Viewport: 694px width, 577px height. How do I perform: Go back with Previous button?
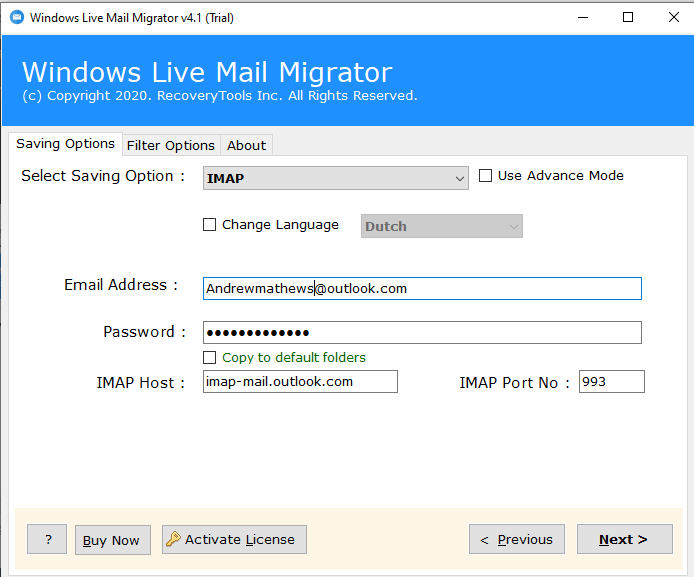click(x=517, y=539)
